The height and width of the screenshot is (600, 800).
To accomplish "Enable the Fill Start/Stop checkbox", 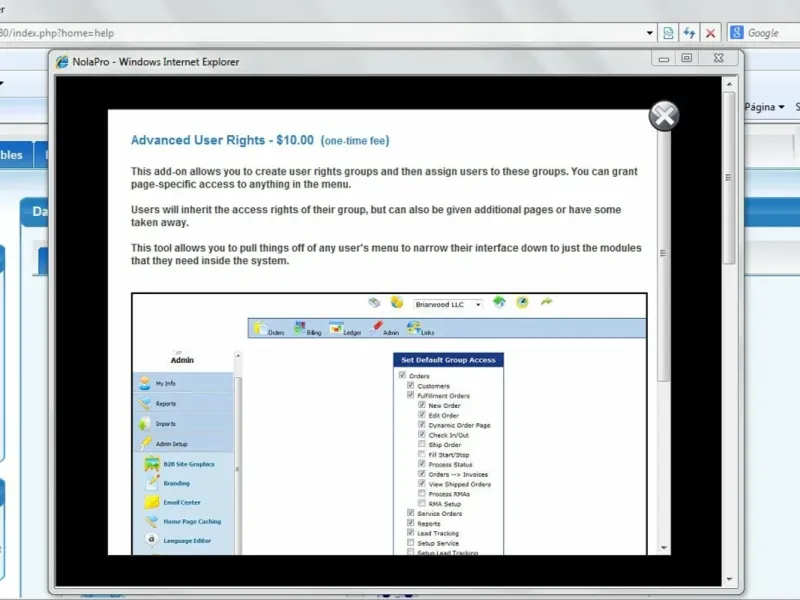I will (422, 454).
